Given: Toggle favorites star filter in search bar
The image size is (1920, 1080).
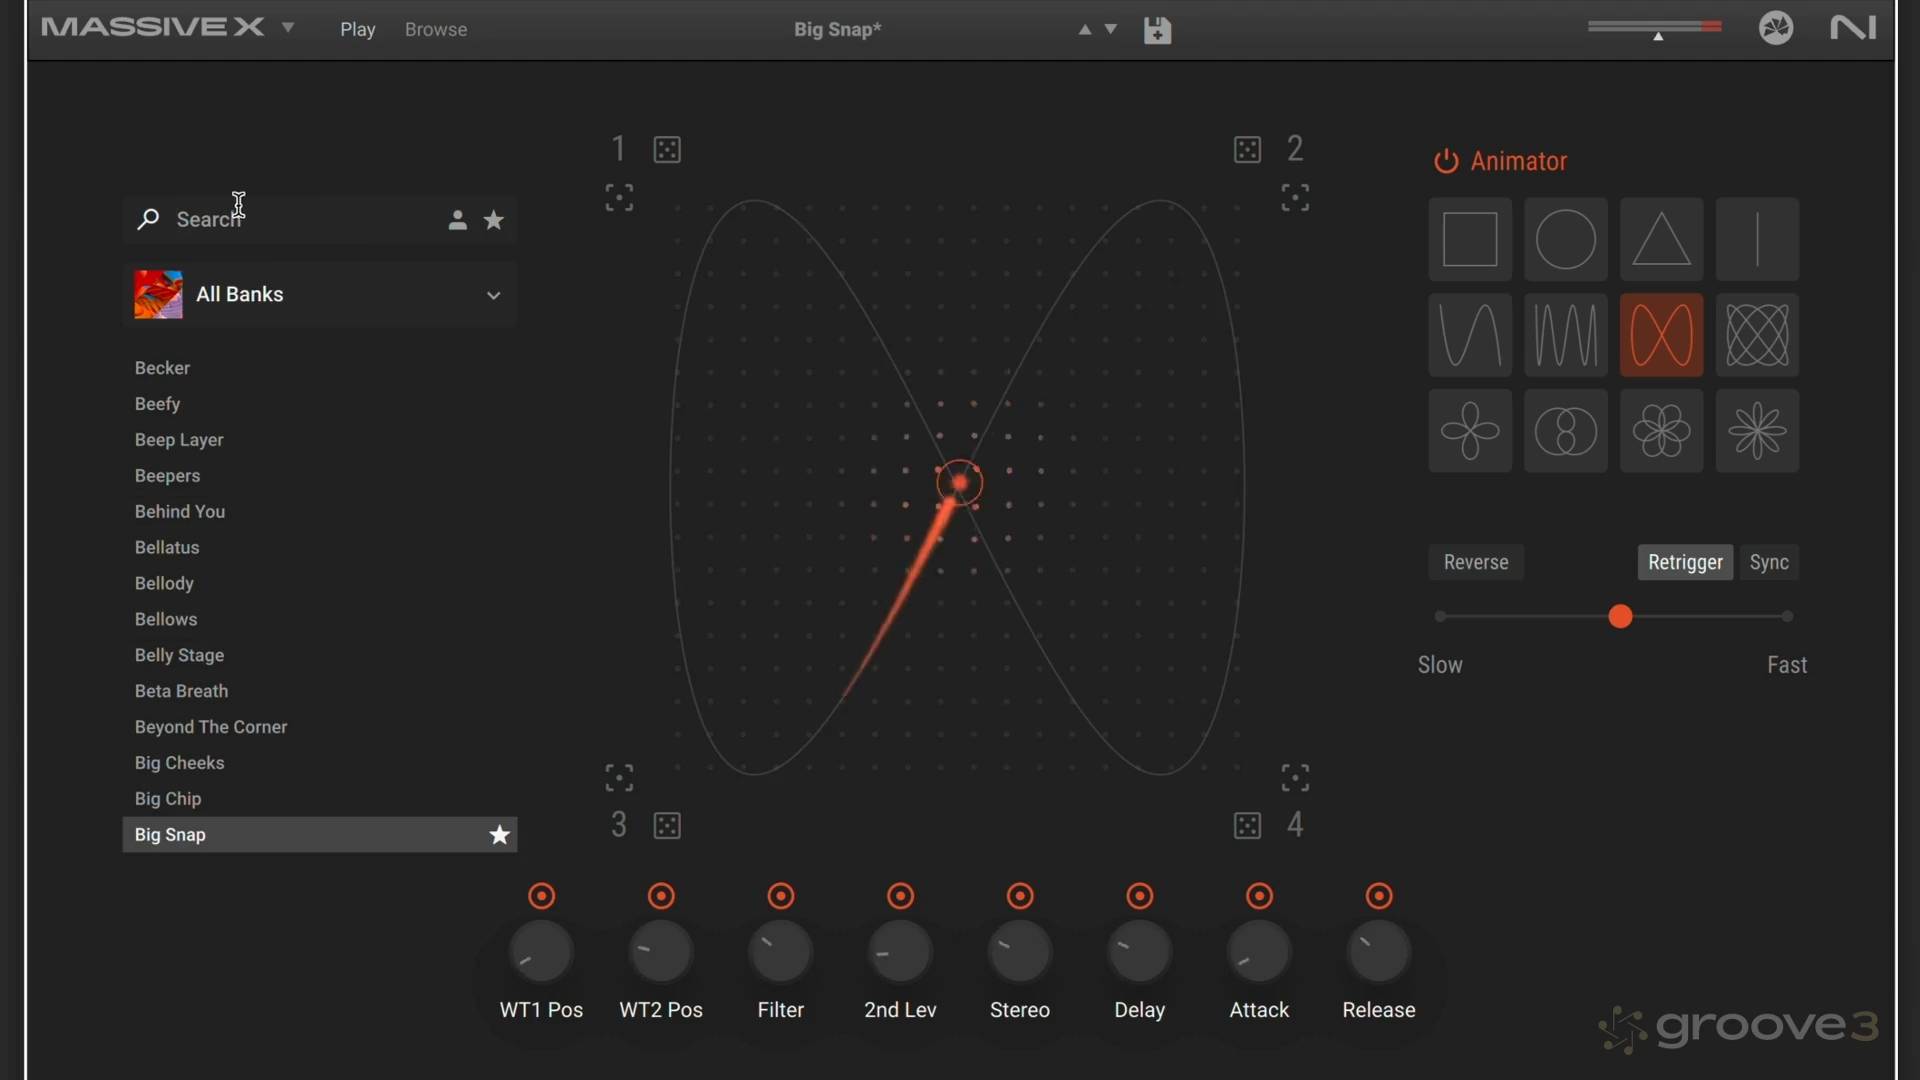Looking at the screenshot, I should coord(494,220).
